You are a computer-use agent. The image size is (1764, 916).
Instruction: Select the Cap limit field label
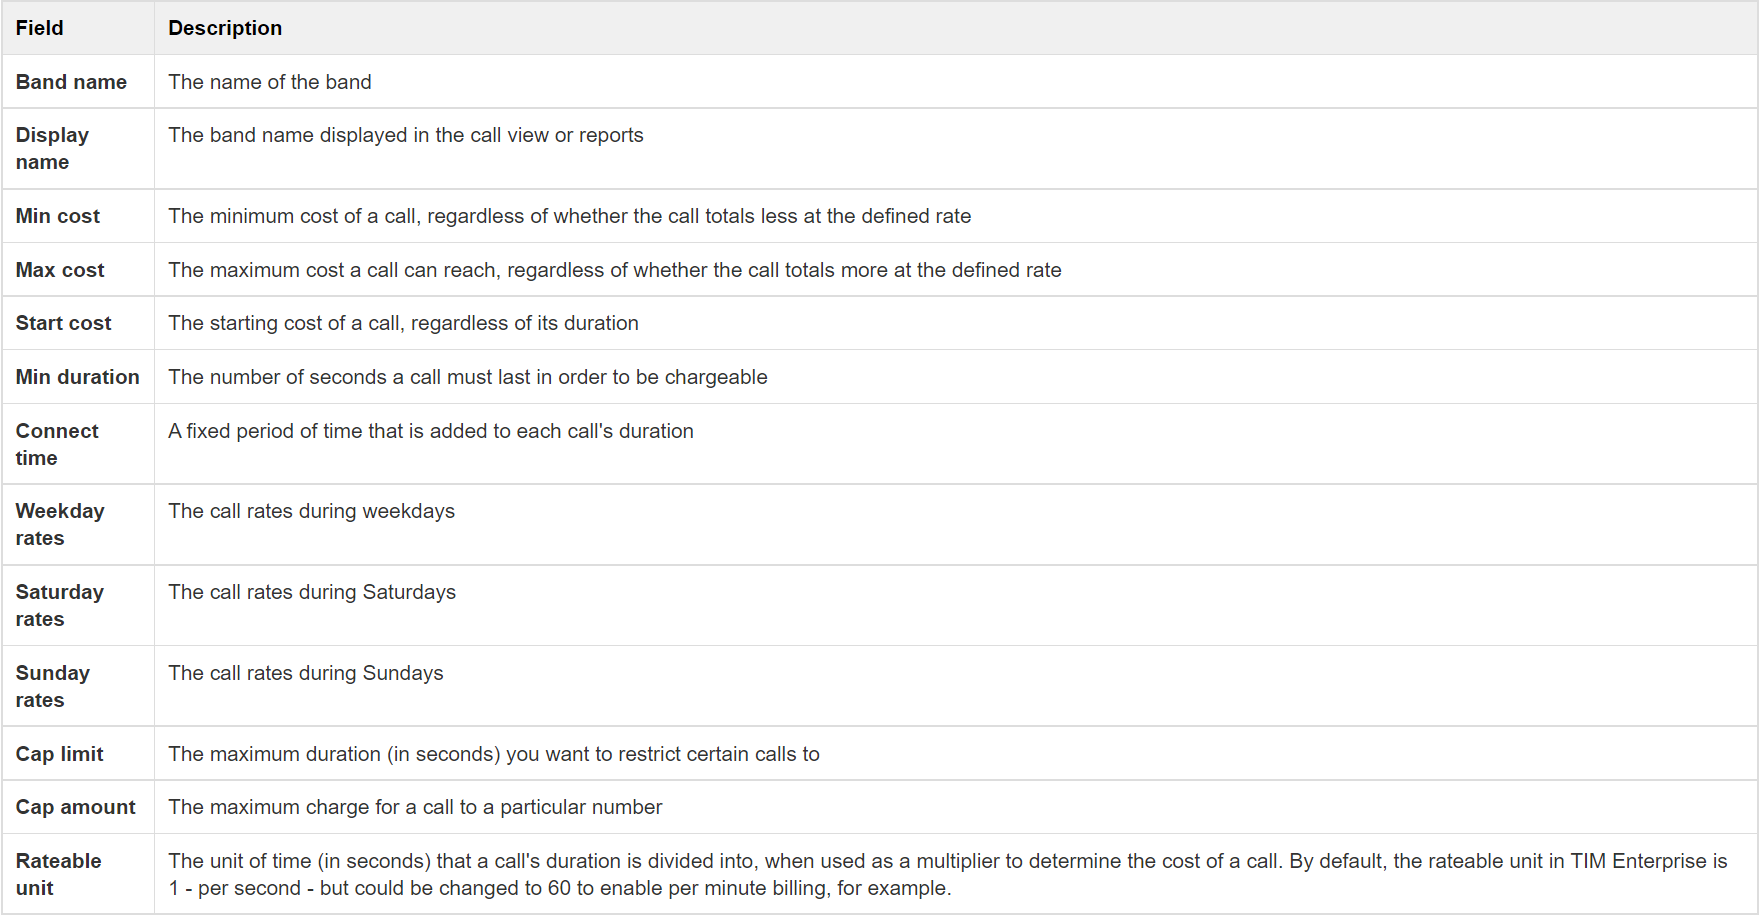coord(59,754)
